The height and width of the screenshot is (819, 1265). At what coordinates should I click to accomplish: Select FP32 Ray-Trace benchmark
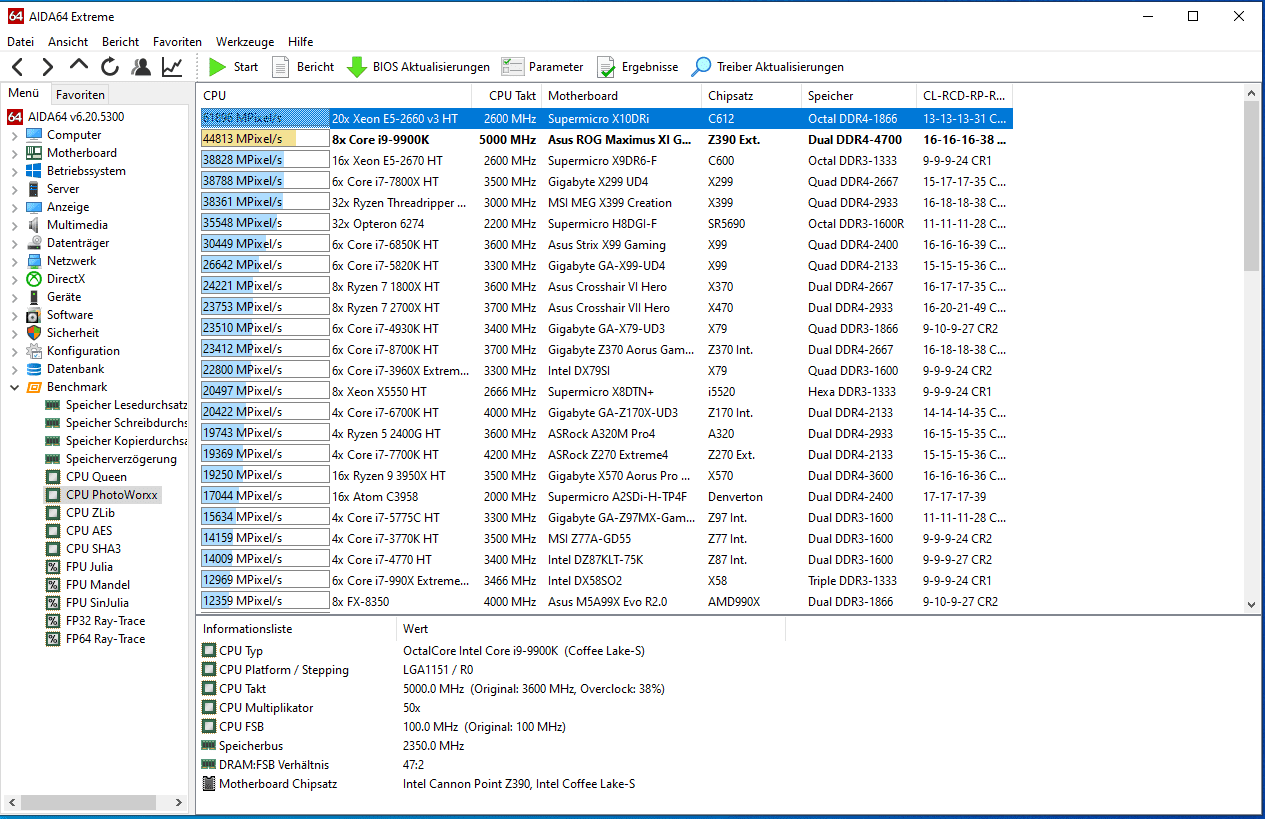point(95,621)
